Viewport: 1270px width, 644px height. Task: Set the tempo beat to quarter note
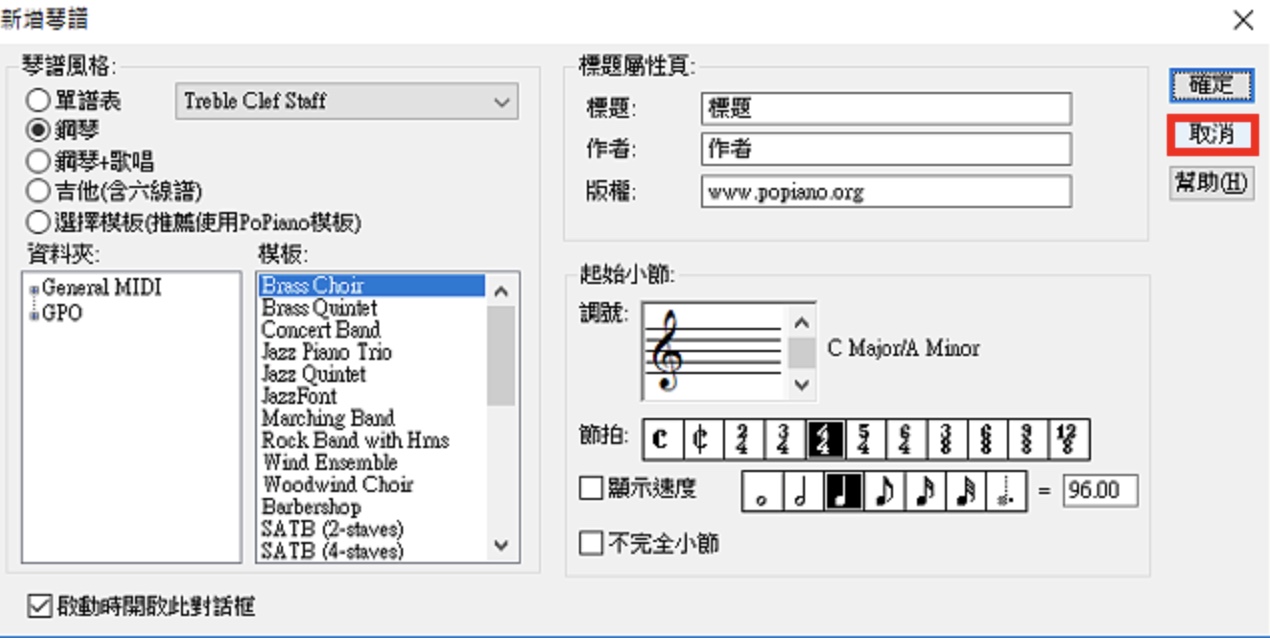844,491
